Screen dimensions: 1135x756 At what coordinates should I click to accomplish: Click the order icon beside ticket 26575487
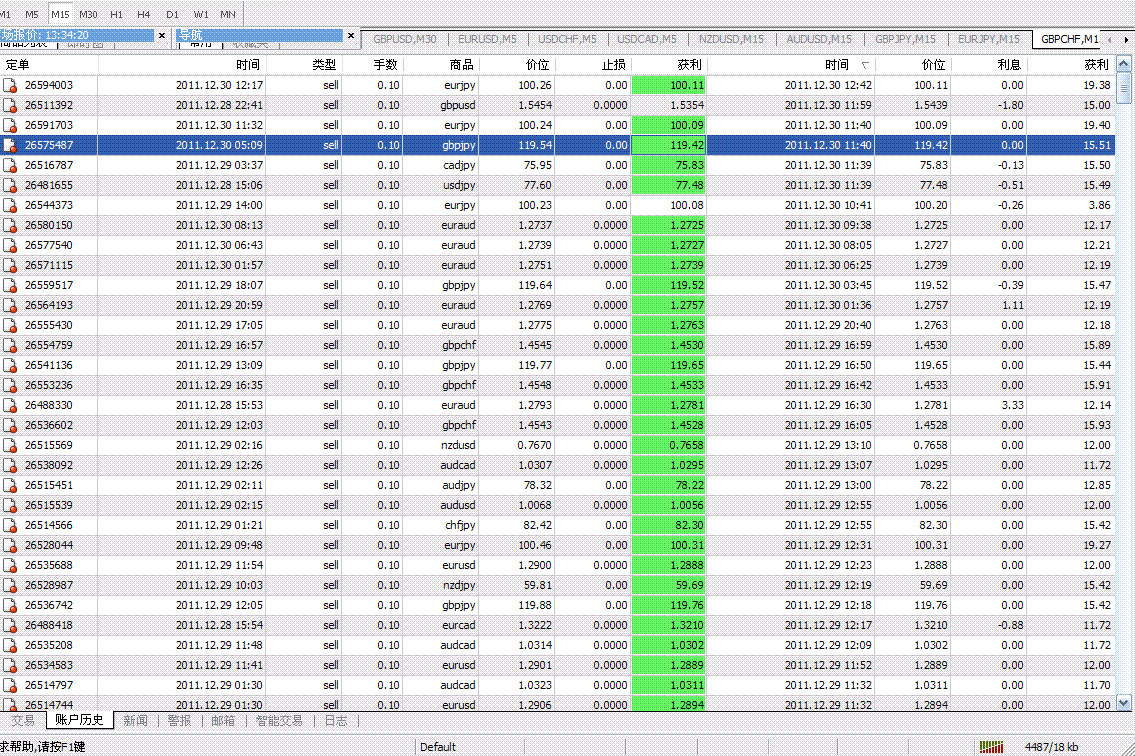coord(11,146)
